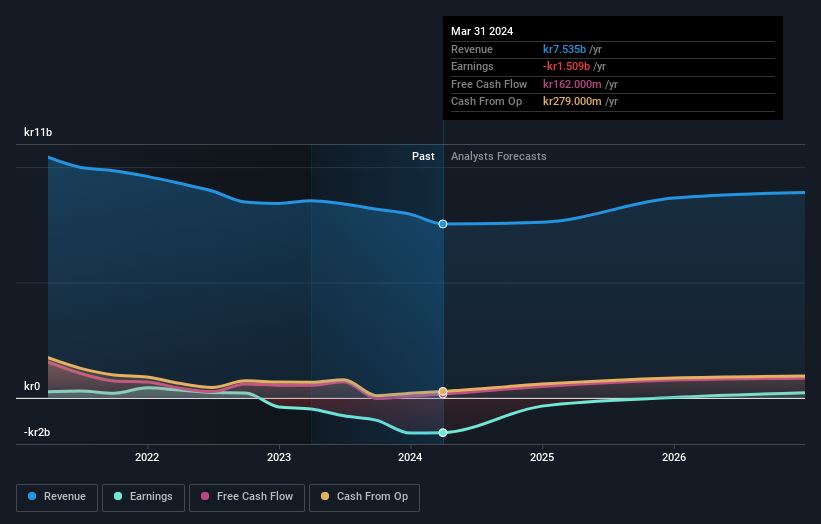
Task: Select the 2022 x-axis label
Action: 147,457
